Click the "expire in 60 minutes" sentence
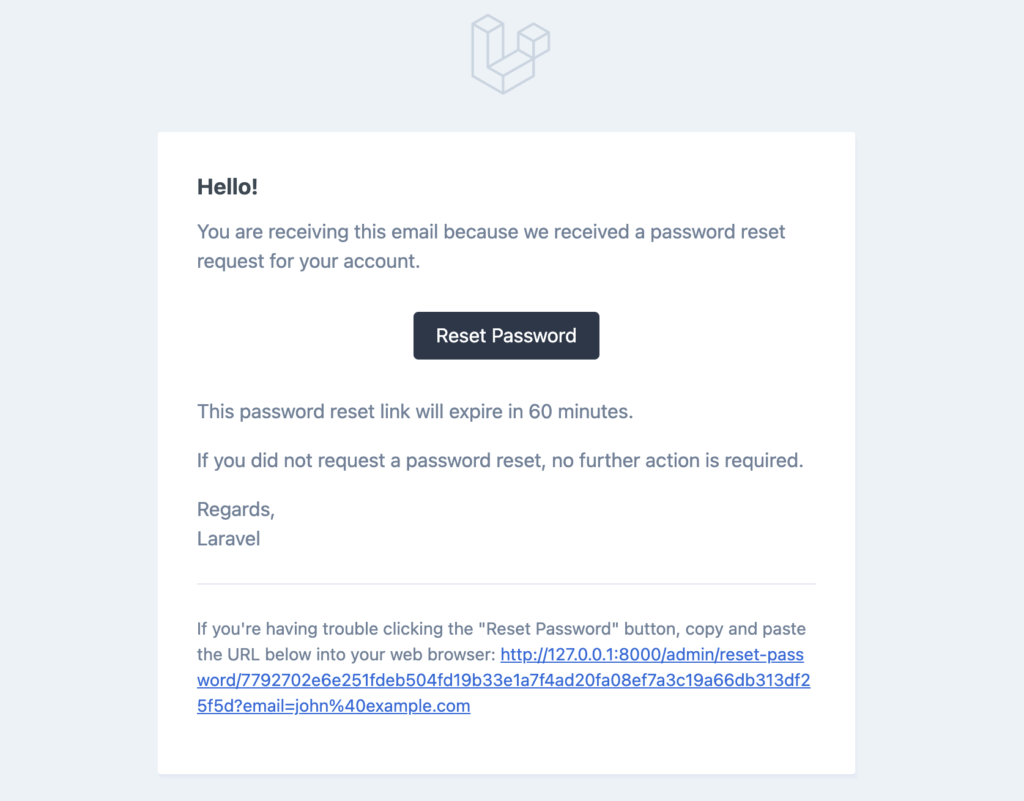The height and width of the screenshot is (801, 1024). click(x=415, y=411)
